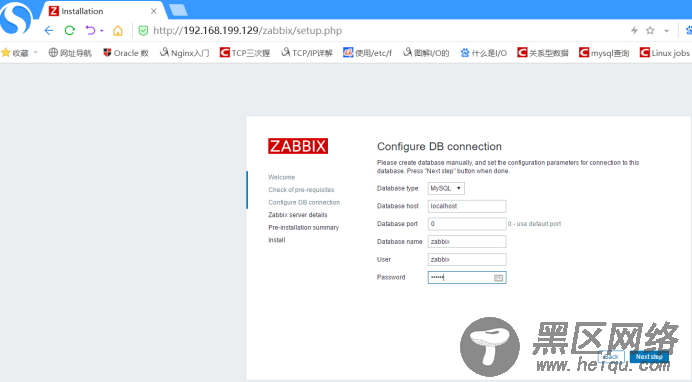
Task: Click the Sogou browser logo icon
Action: pos(16,18)
